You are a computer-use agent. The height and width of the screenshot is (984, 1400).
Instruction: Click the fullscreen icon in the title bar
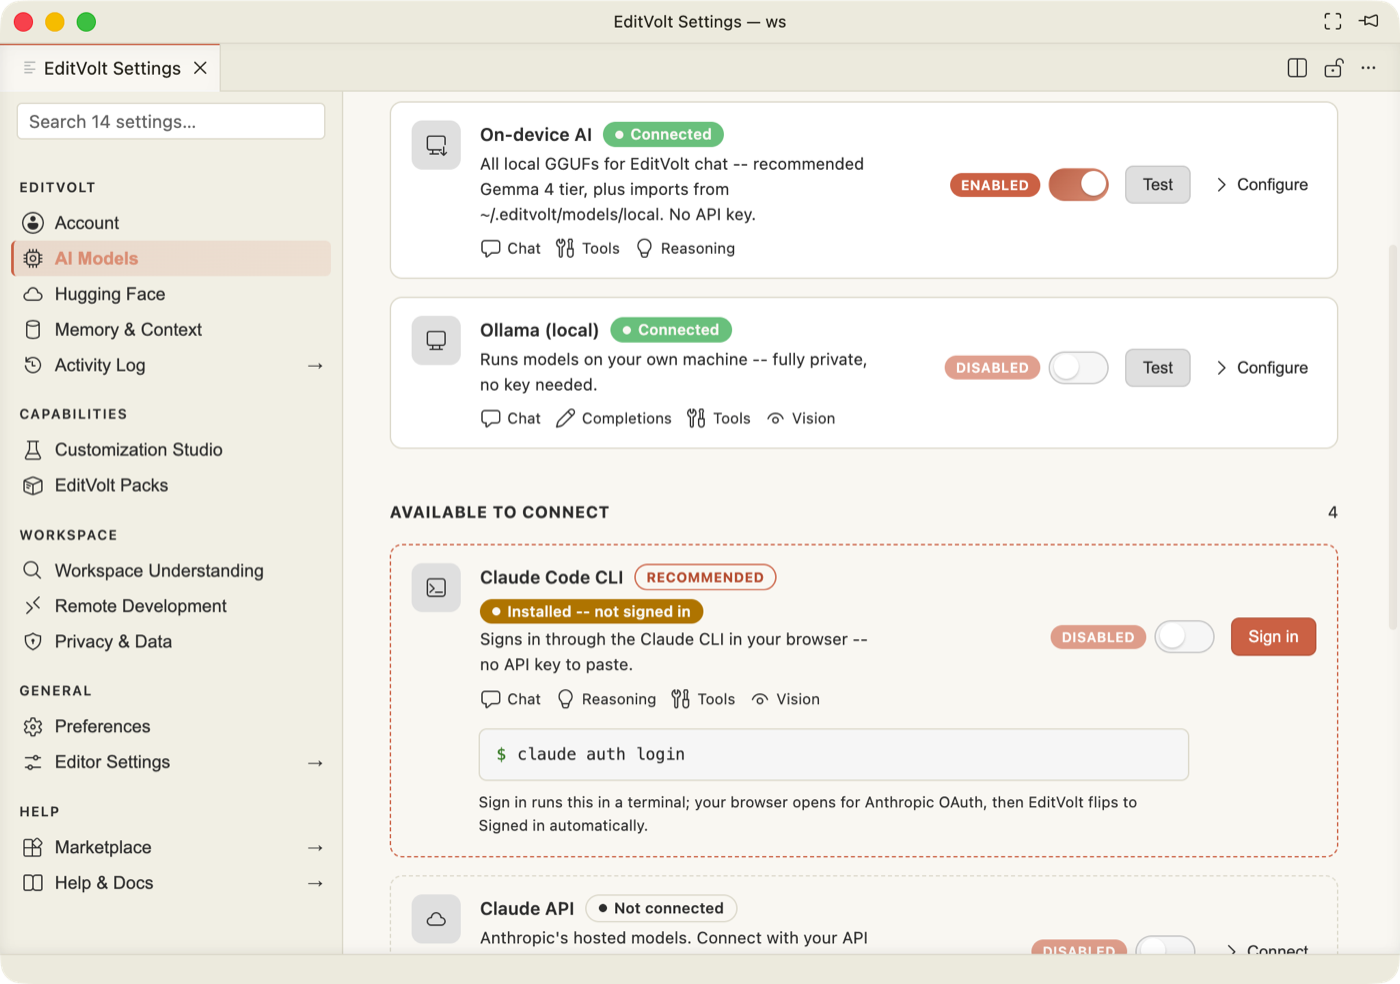tap(1333, 21)
